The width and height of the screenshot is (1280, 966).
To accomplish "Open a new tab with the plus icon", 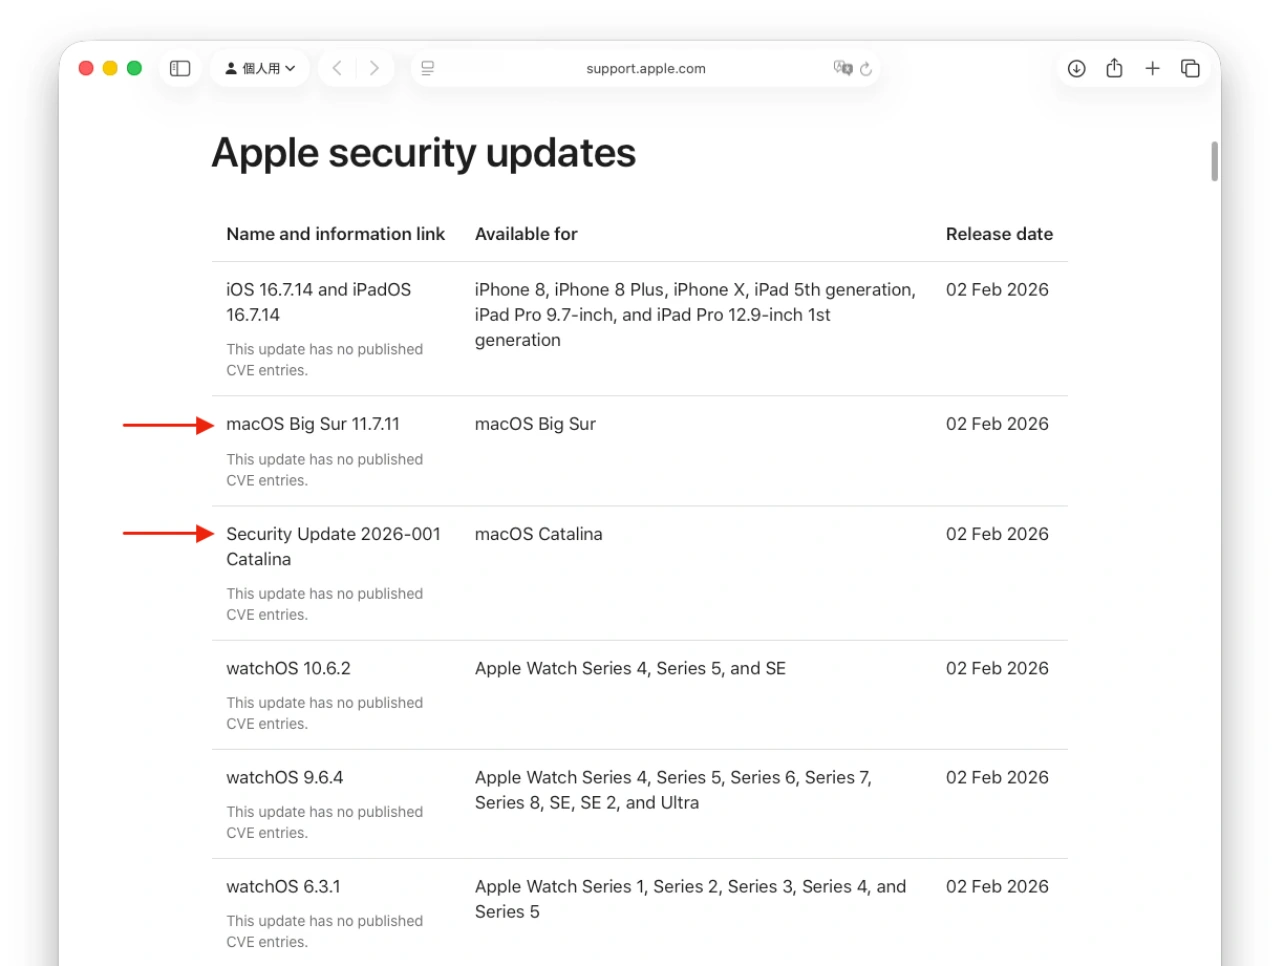I will pyautogui.click(x=1152, y=68).
